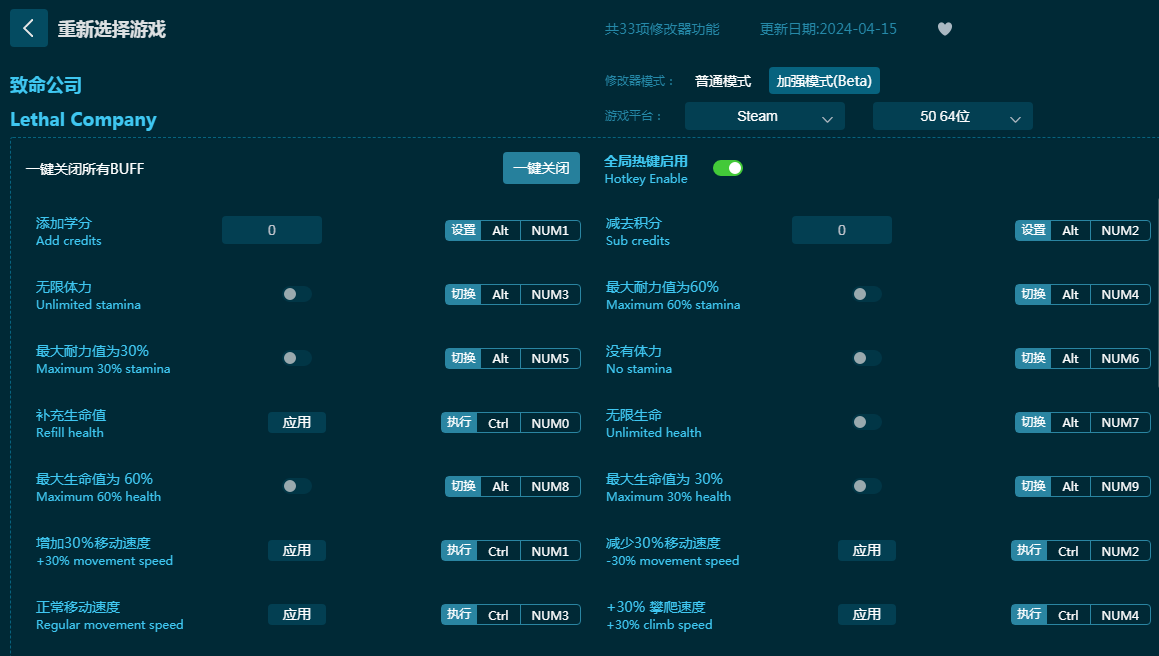The height and width of the screenshot is (656, 1159).
Task: Apply -30% movement speed
Action: [x=867, y=550]
